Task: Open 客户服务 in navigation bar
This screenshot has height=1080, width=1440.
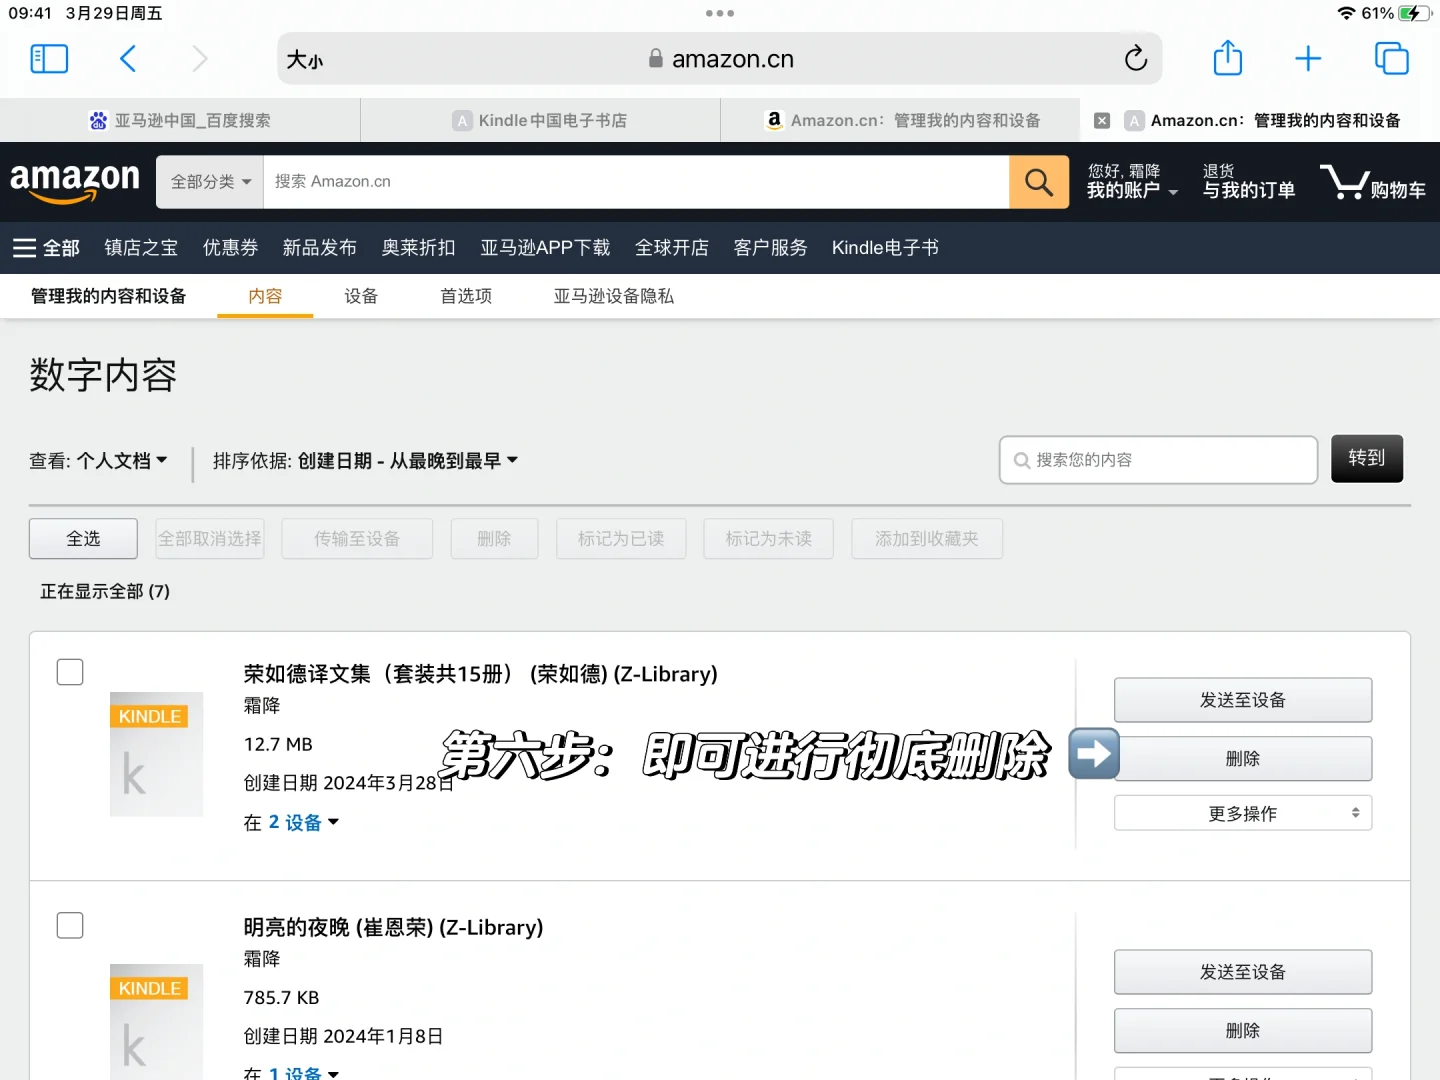Action: click(770, 248)
